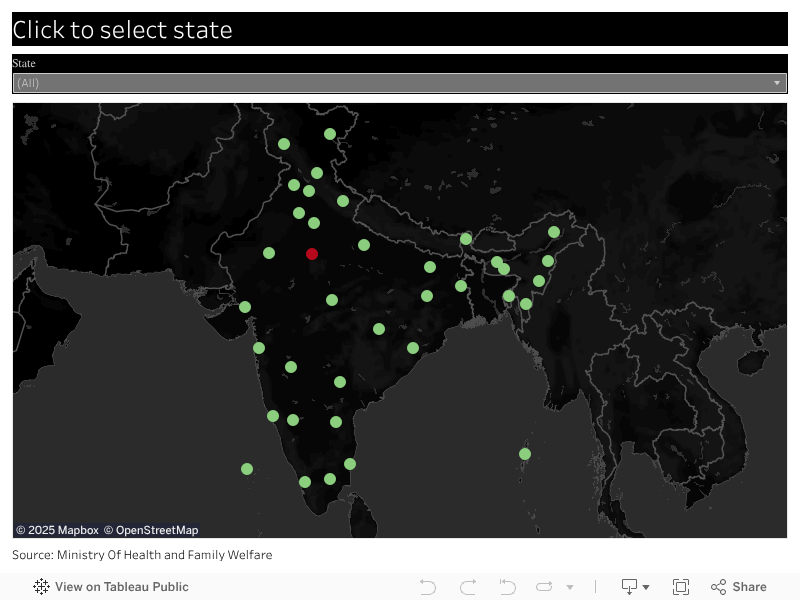800x600 pixels.
Task: Click the red dot on the map
Action: pyautogui.click(x=312, y=255)
